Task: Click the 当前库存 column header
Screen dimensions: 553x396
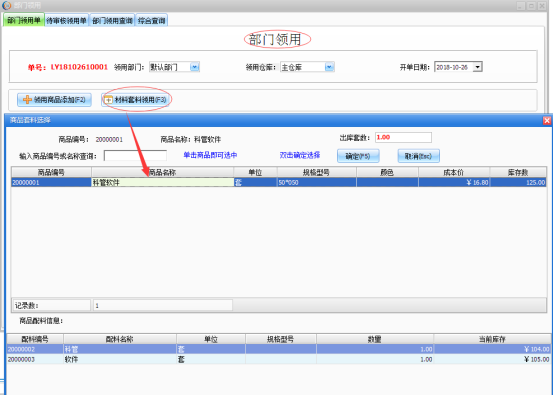Action: tap(492, 339)
